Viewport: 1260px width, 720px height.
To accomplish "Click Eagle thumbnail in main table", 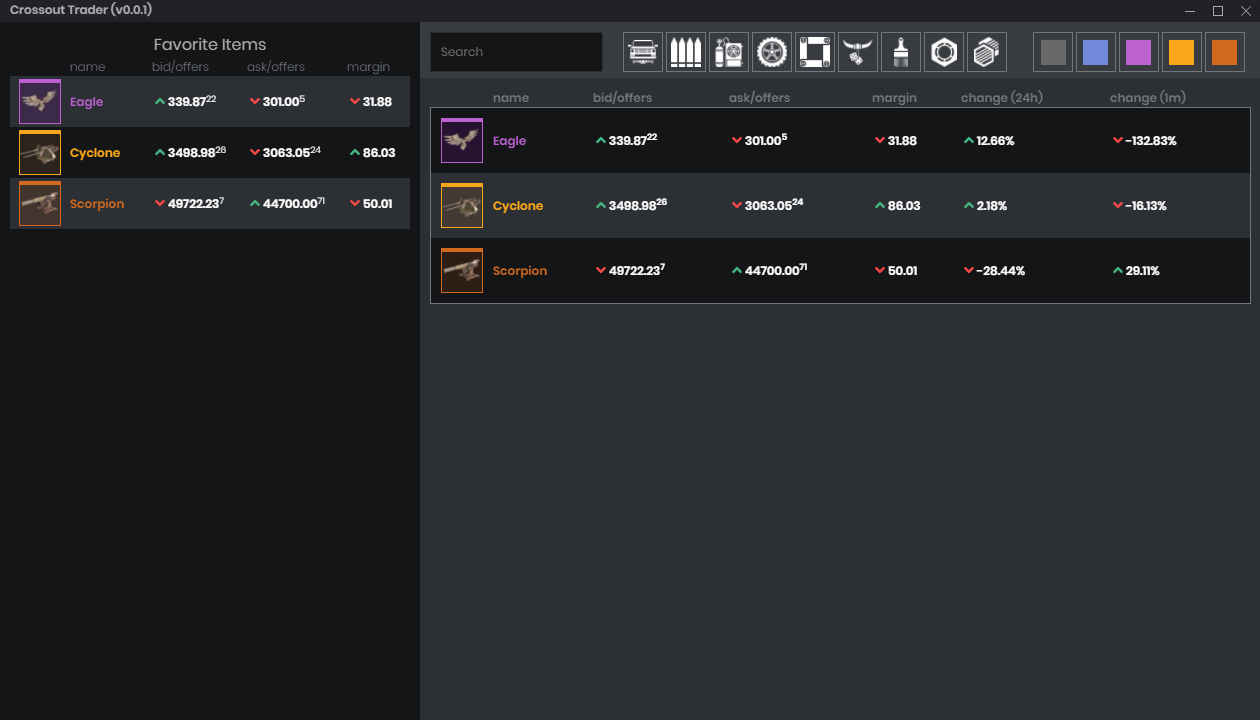I will (462, 141).
